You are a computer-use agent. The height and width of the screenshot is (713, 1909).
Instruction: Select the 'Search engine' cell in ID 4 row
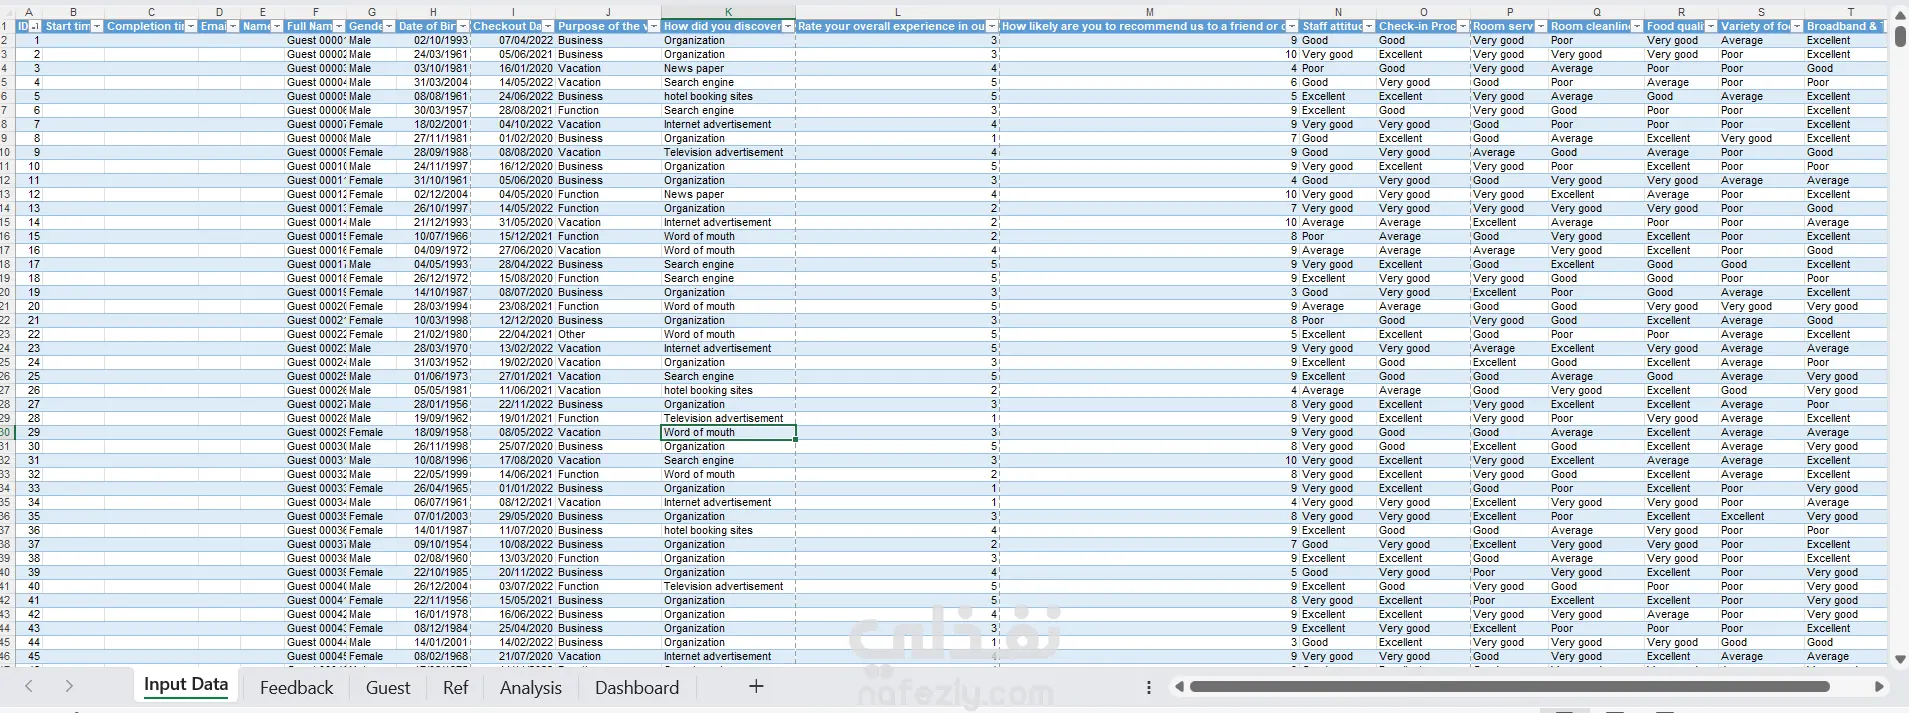[728, 83]
